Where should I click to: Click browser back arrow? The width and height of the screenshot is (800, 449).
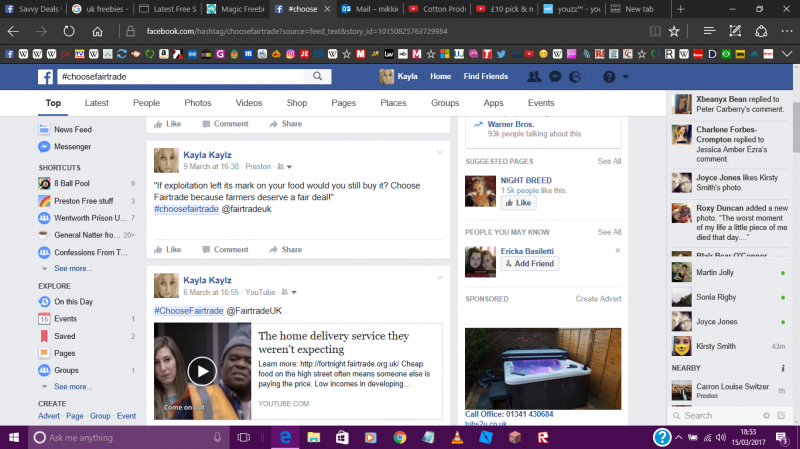(13, 31)
